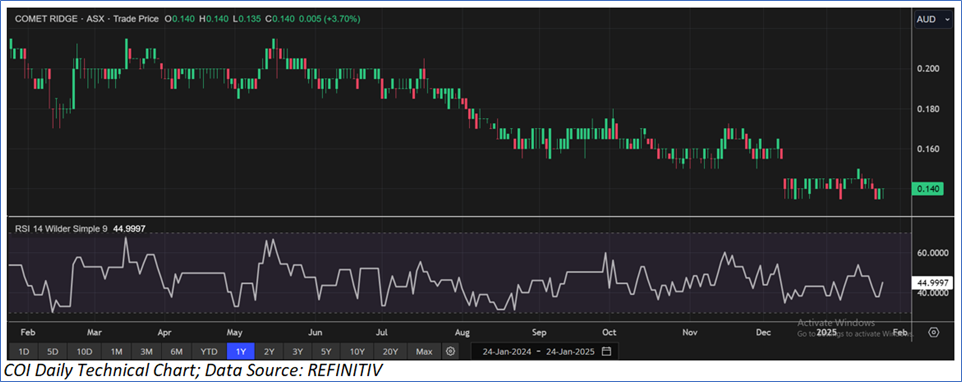Click the Apr month axis label

click(x=164, y=332)
